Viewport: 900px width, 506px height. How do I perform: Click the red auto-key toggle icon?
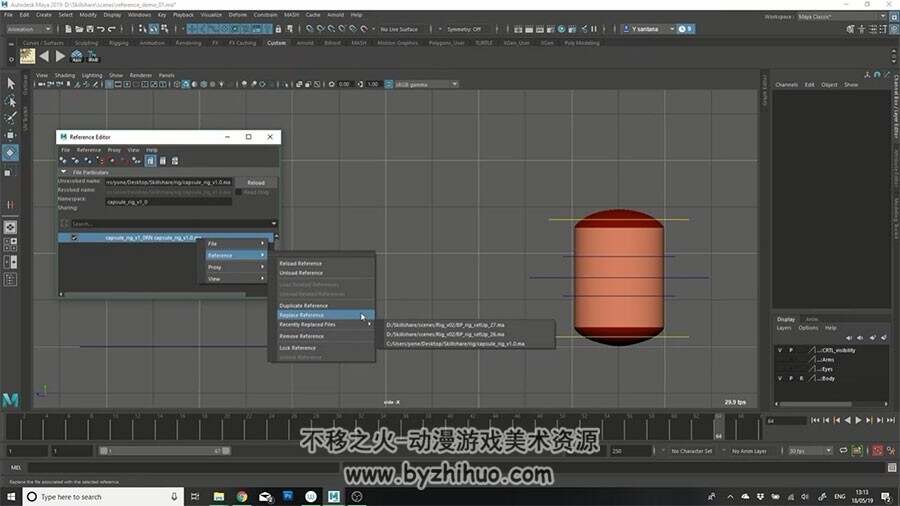(878, 451)
